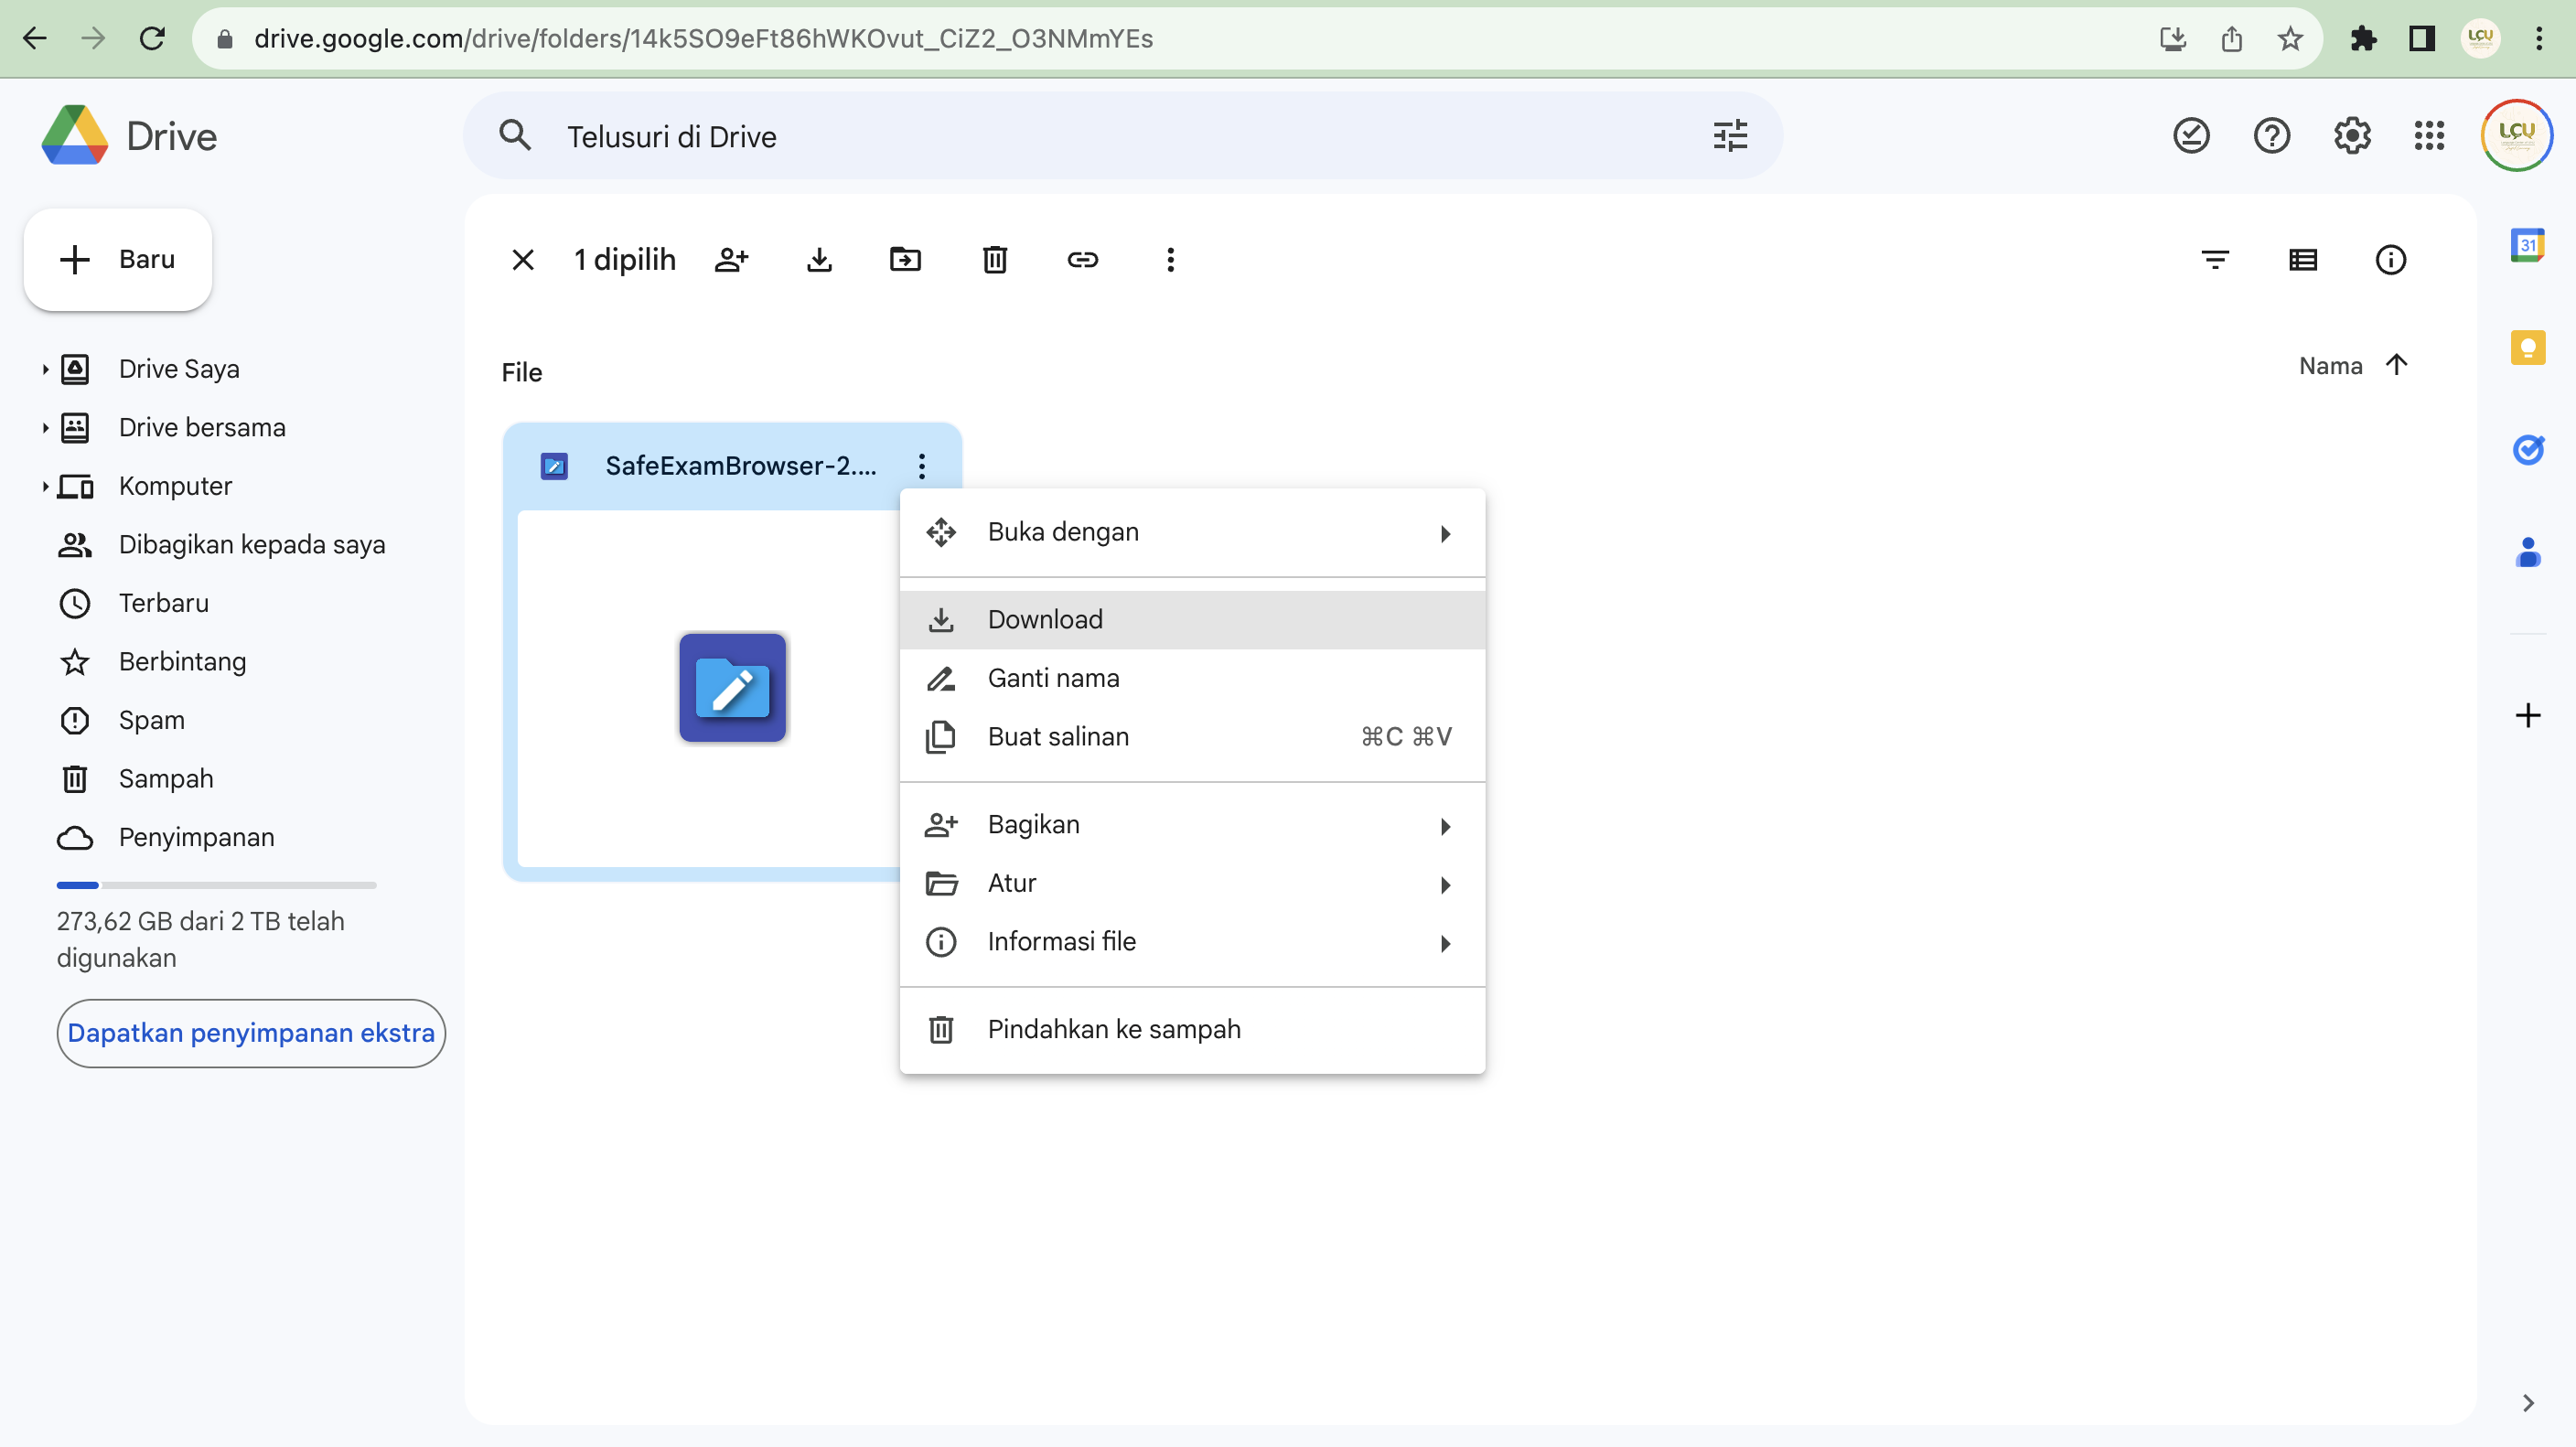
Task: Click the move-to-folder toolbar icon
Action: click(x=905, y=260)
